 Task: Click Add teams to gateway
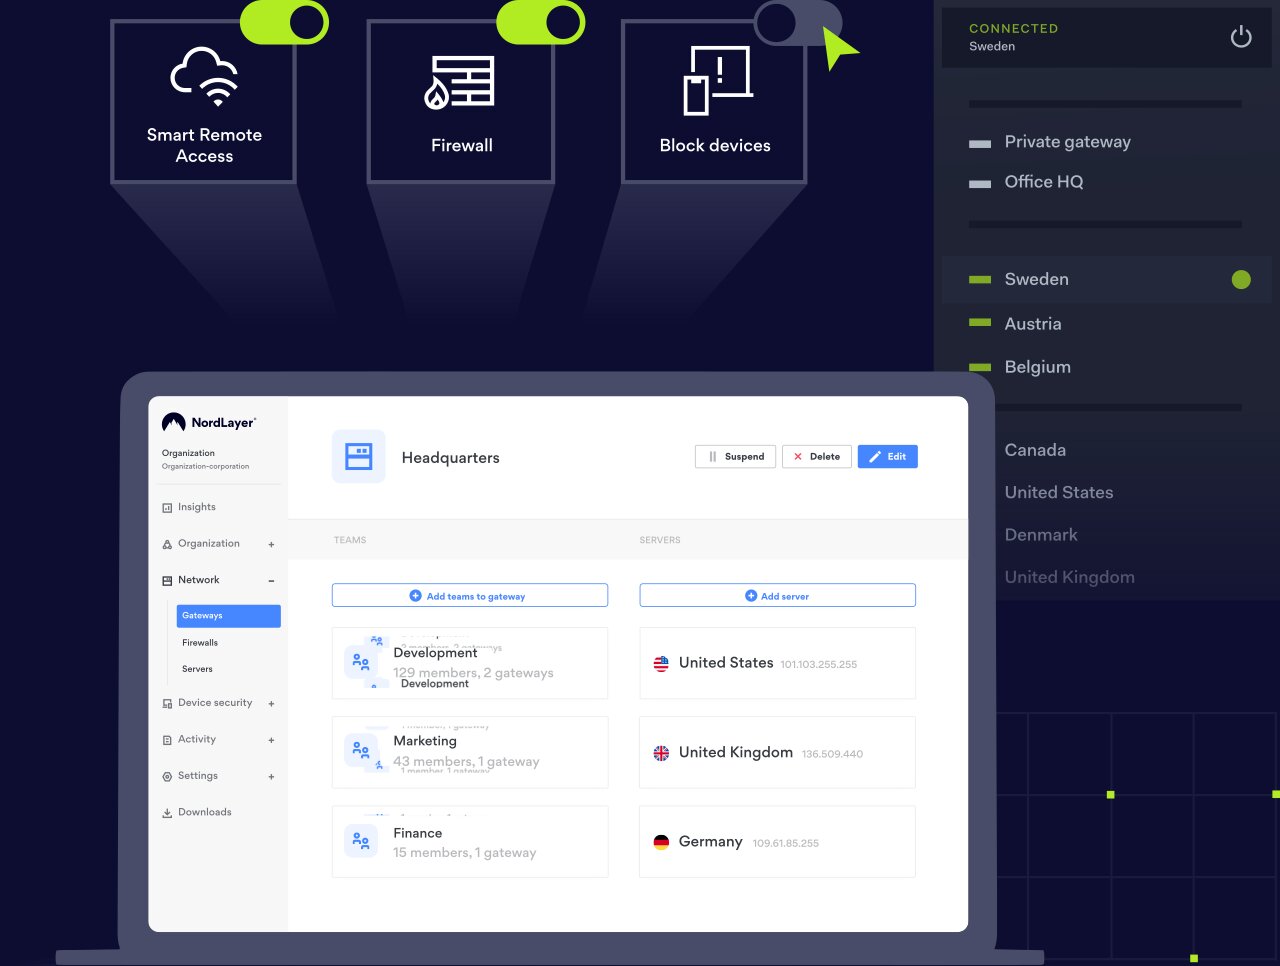coord(469,595)
